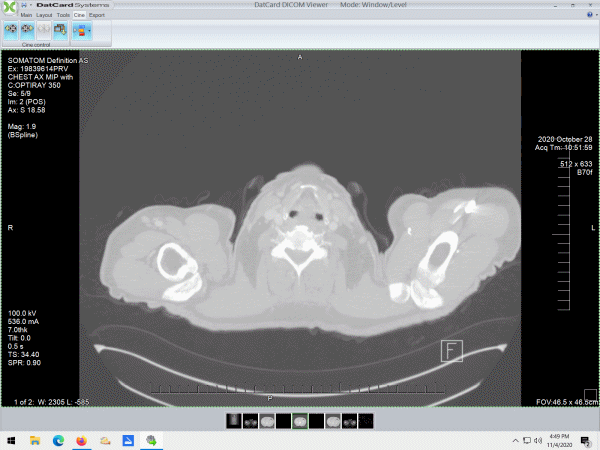The image size is (600, 450).
Task: Select the first series thumbnail (scout image)
Action: click(x=234, y=420)
